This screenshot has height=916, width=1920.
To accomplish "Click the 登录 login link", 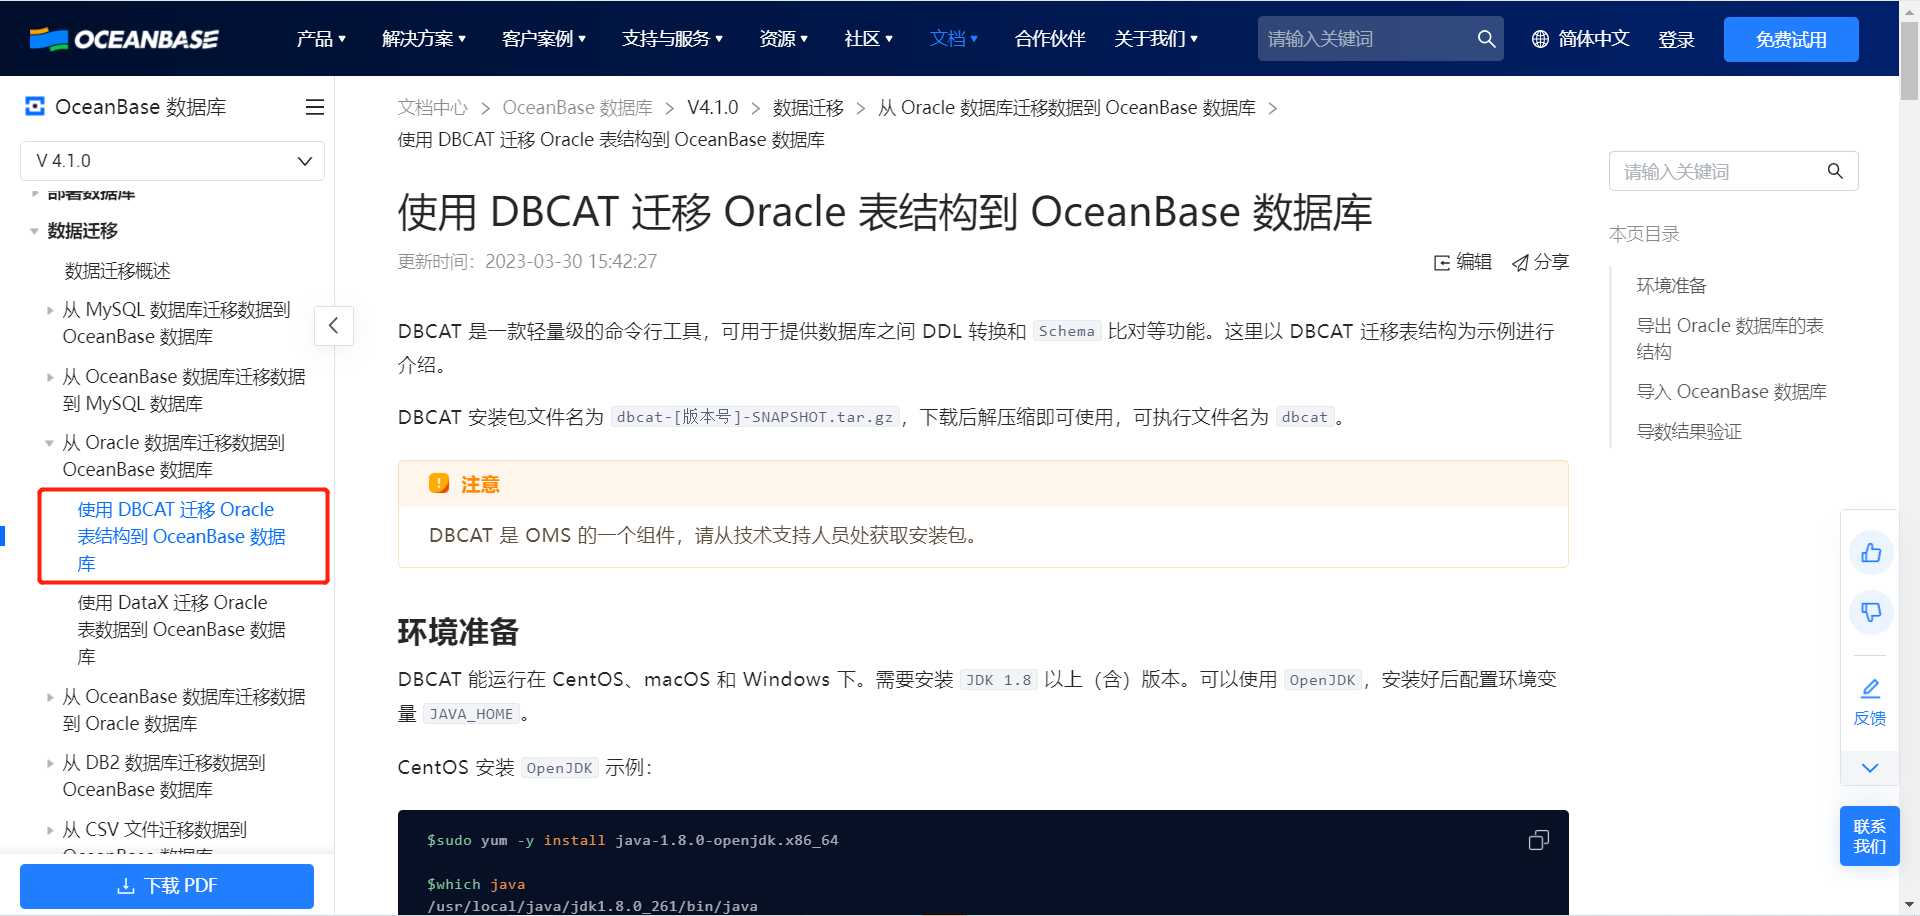I will (1676, 39).
